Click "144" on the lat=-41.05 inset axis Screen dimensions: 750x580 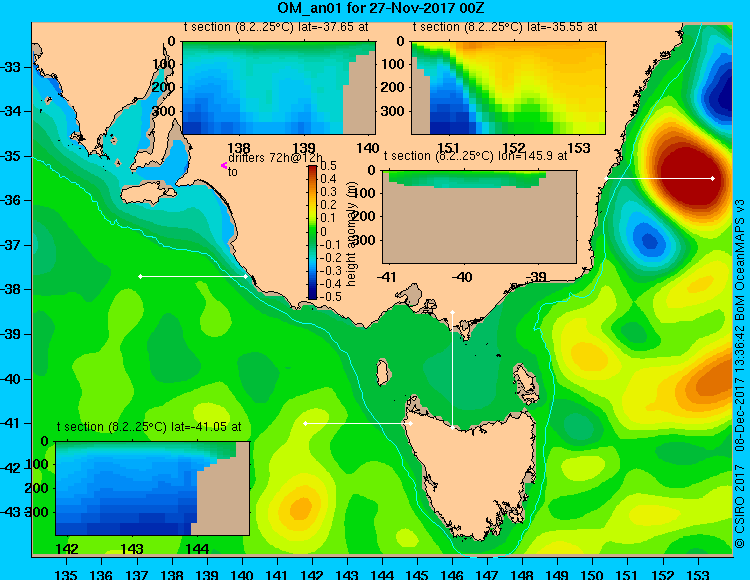pyautogui.click(x=198, y=549)
